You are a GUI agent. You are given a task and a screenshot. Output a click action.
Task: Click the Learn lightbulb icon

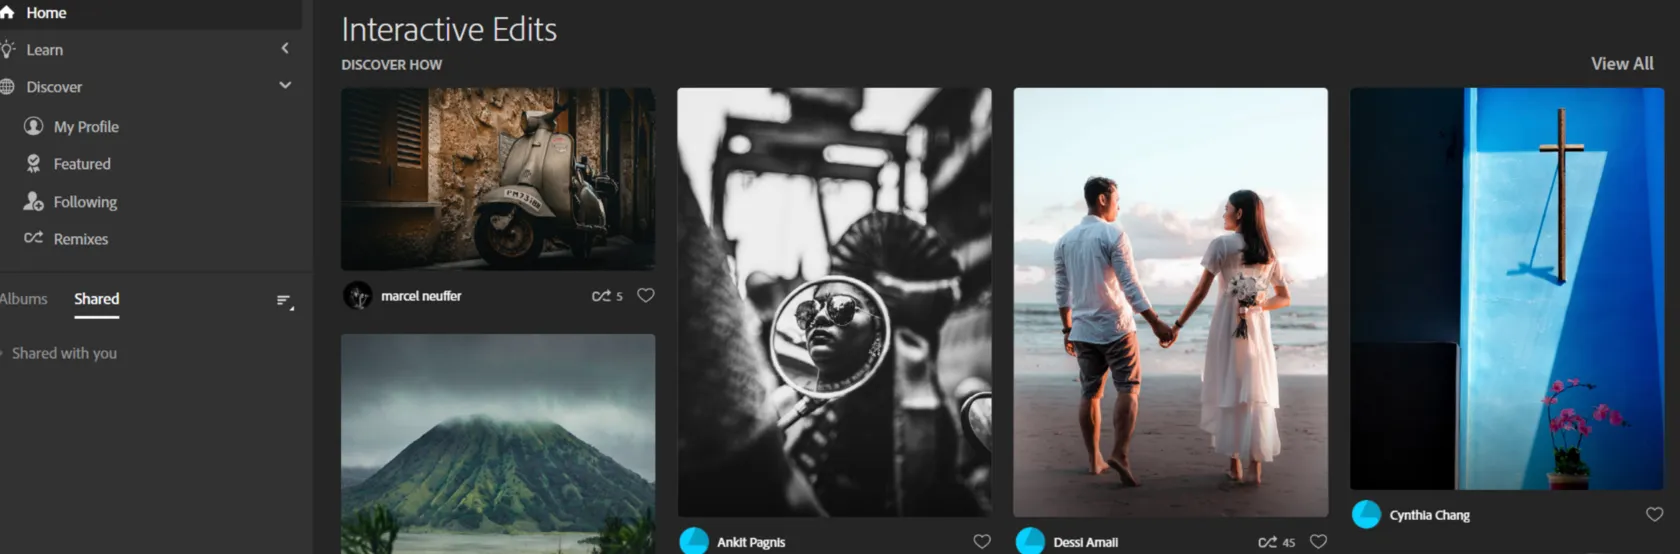[x=8, y=49]
